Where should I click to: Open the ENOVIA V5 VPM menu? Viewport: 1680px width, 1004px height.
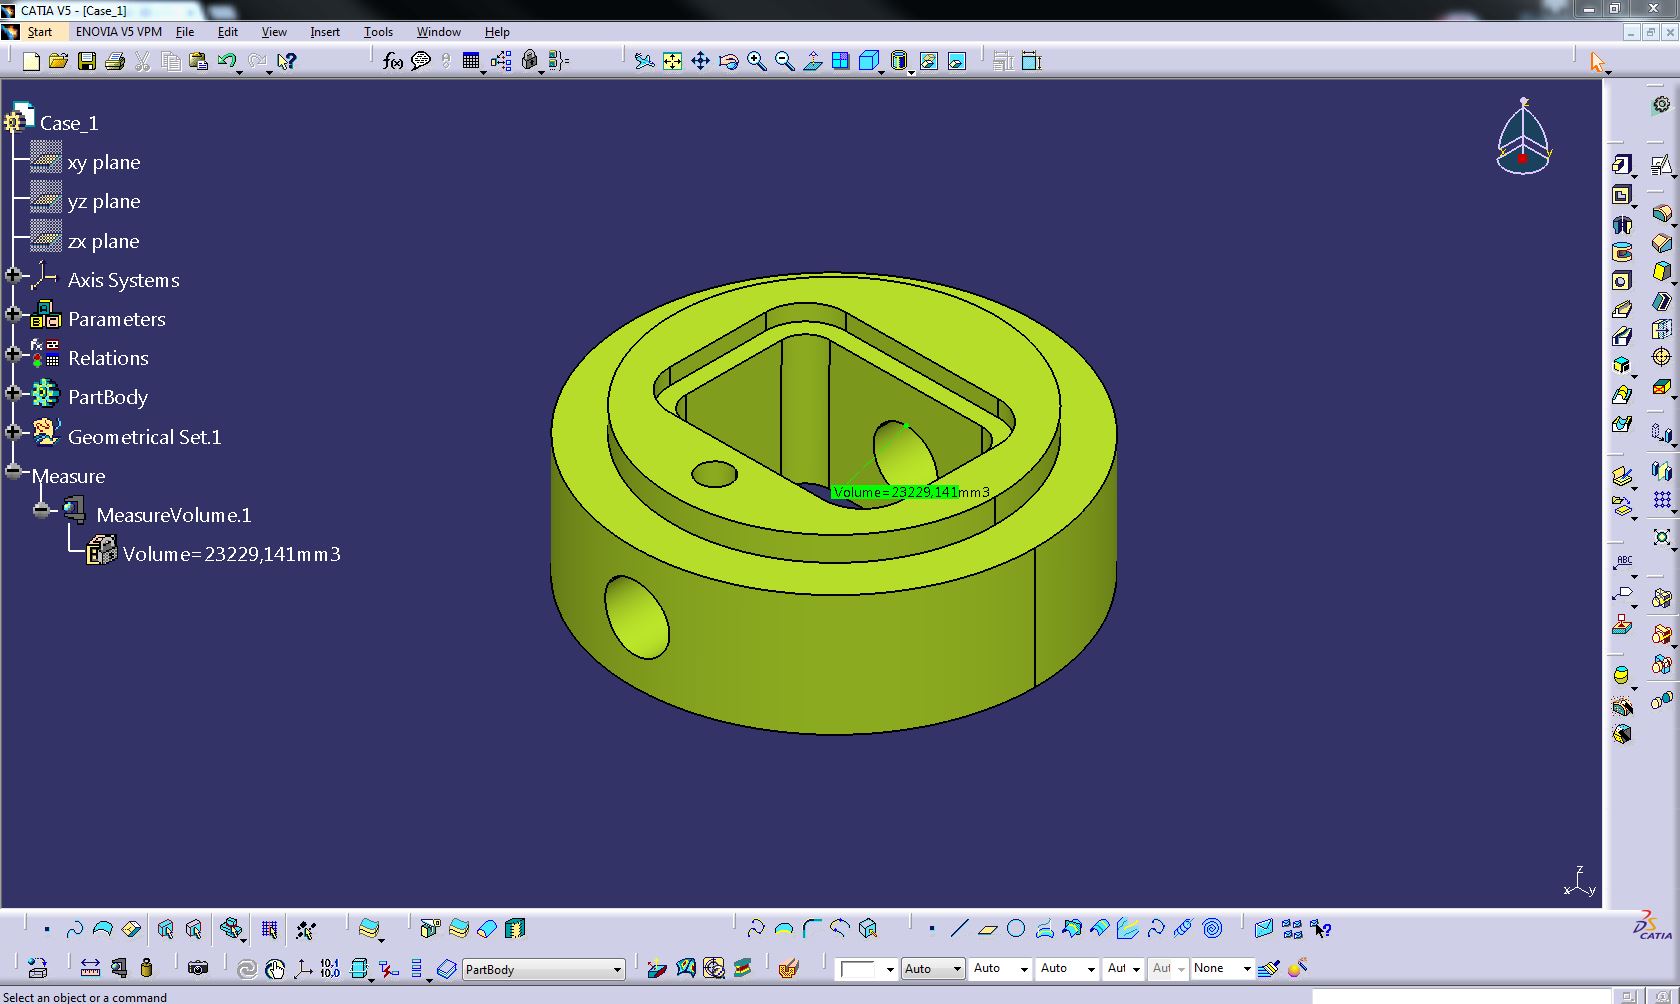click(119, 32)
